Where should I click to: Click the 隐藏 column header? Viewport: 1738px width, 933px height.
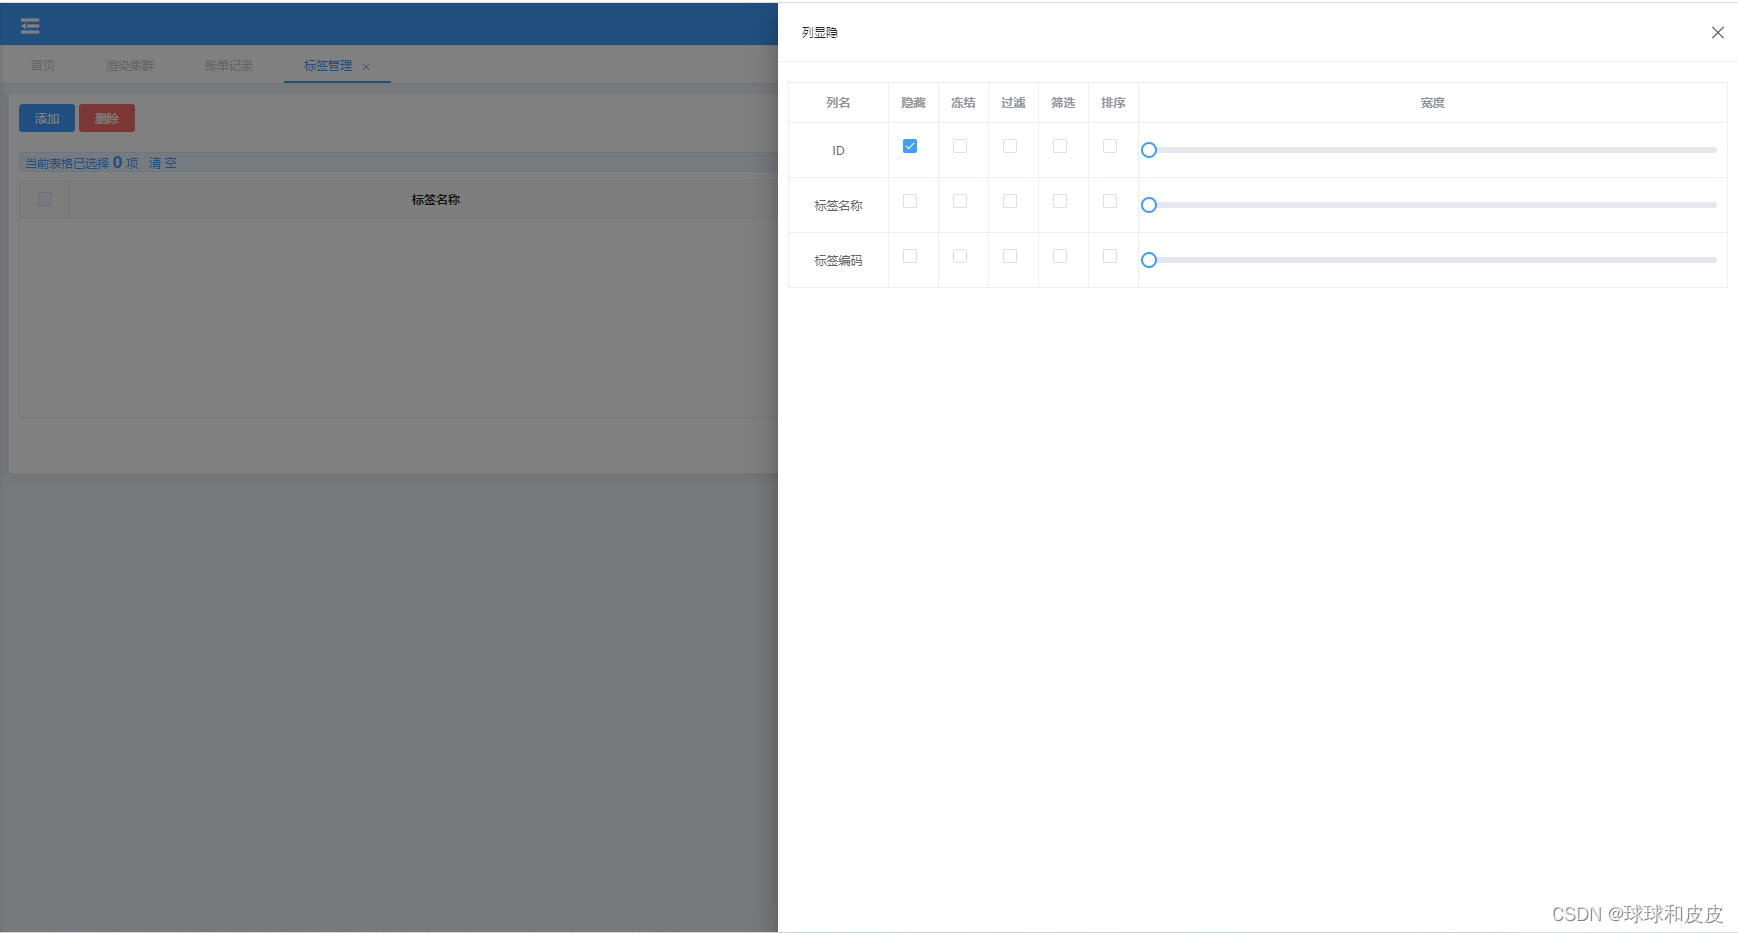click(x=913, y=103)
